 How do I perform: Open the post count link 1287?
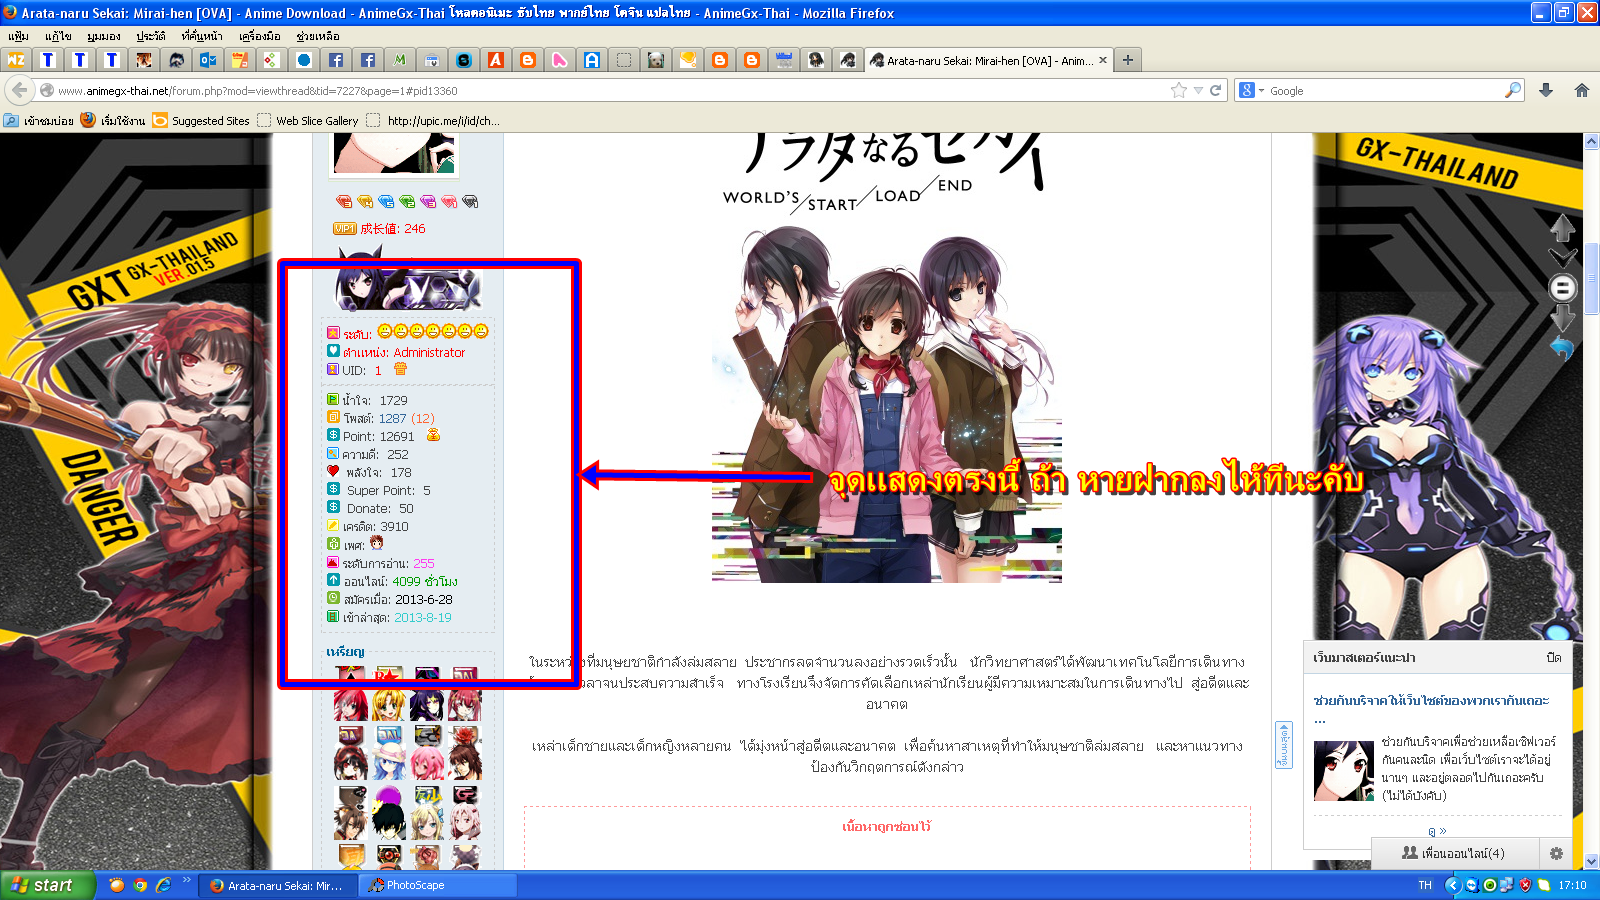(x=392, y=419)
